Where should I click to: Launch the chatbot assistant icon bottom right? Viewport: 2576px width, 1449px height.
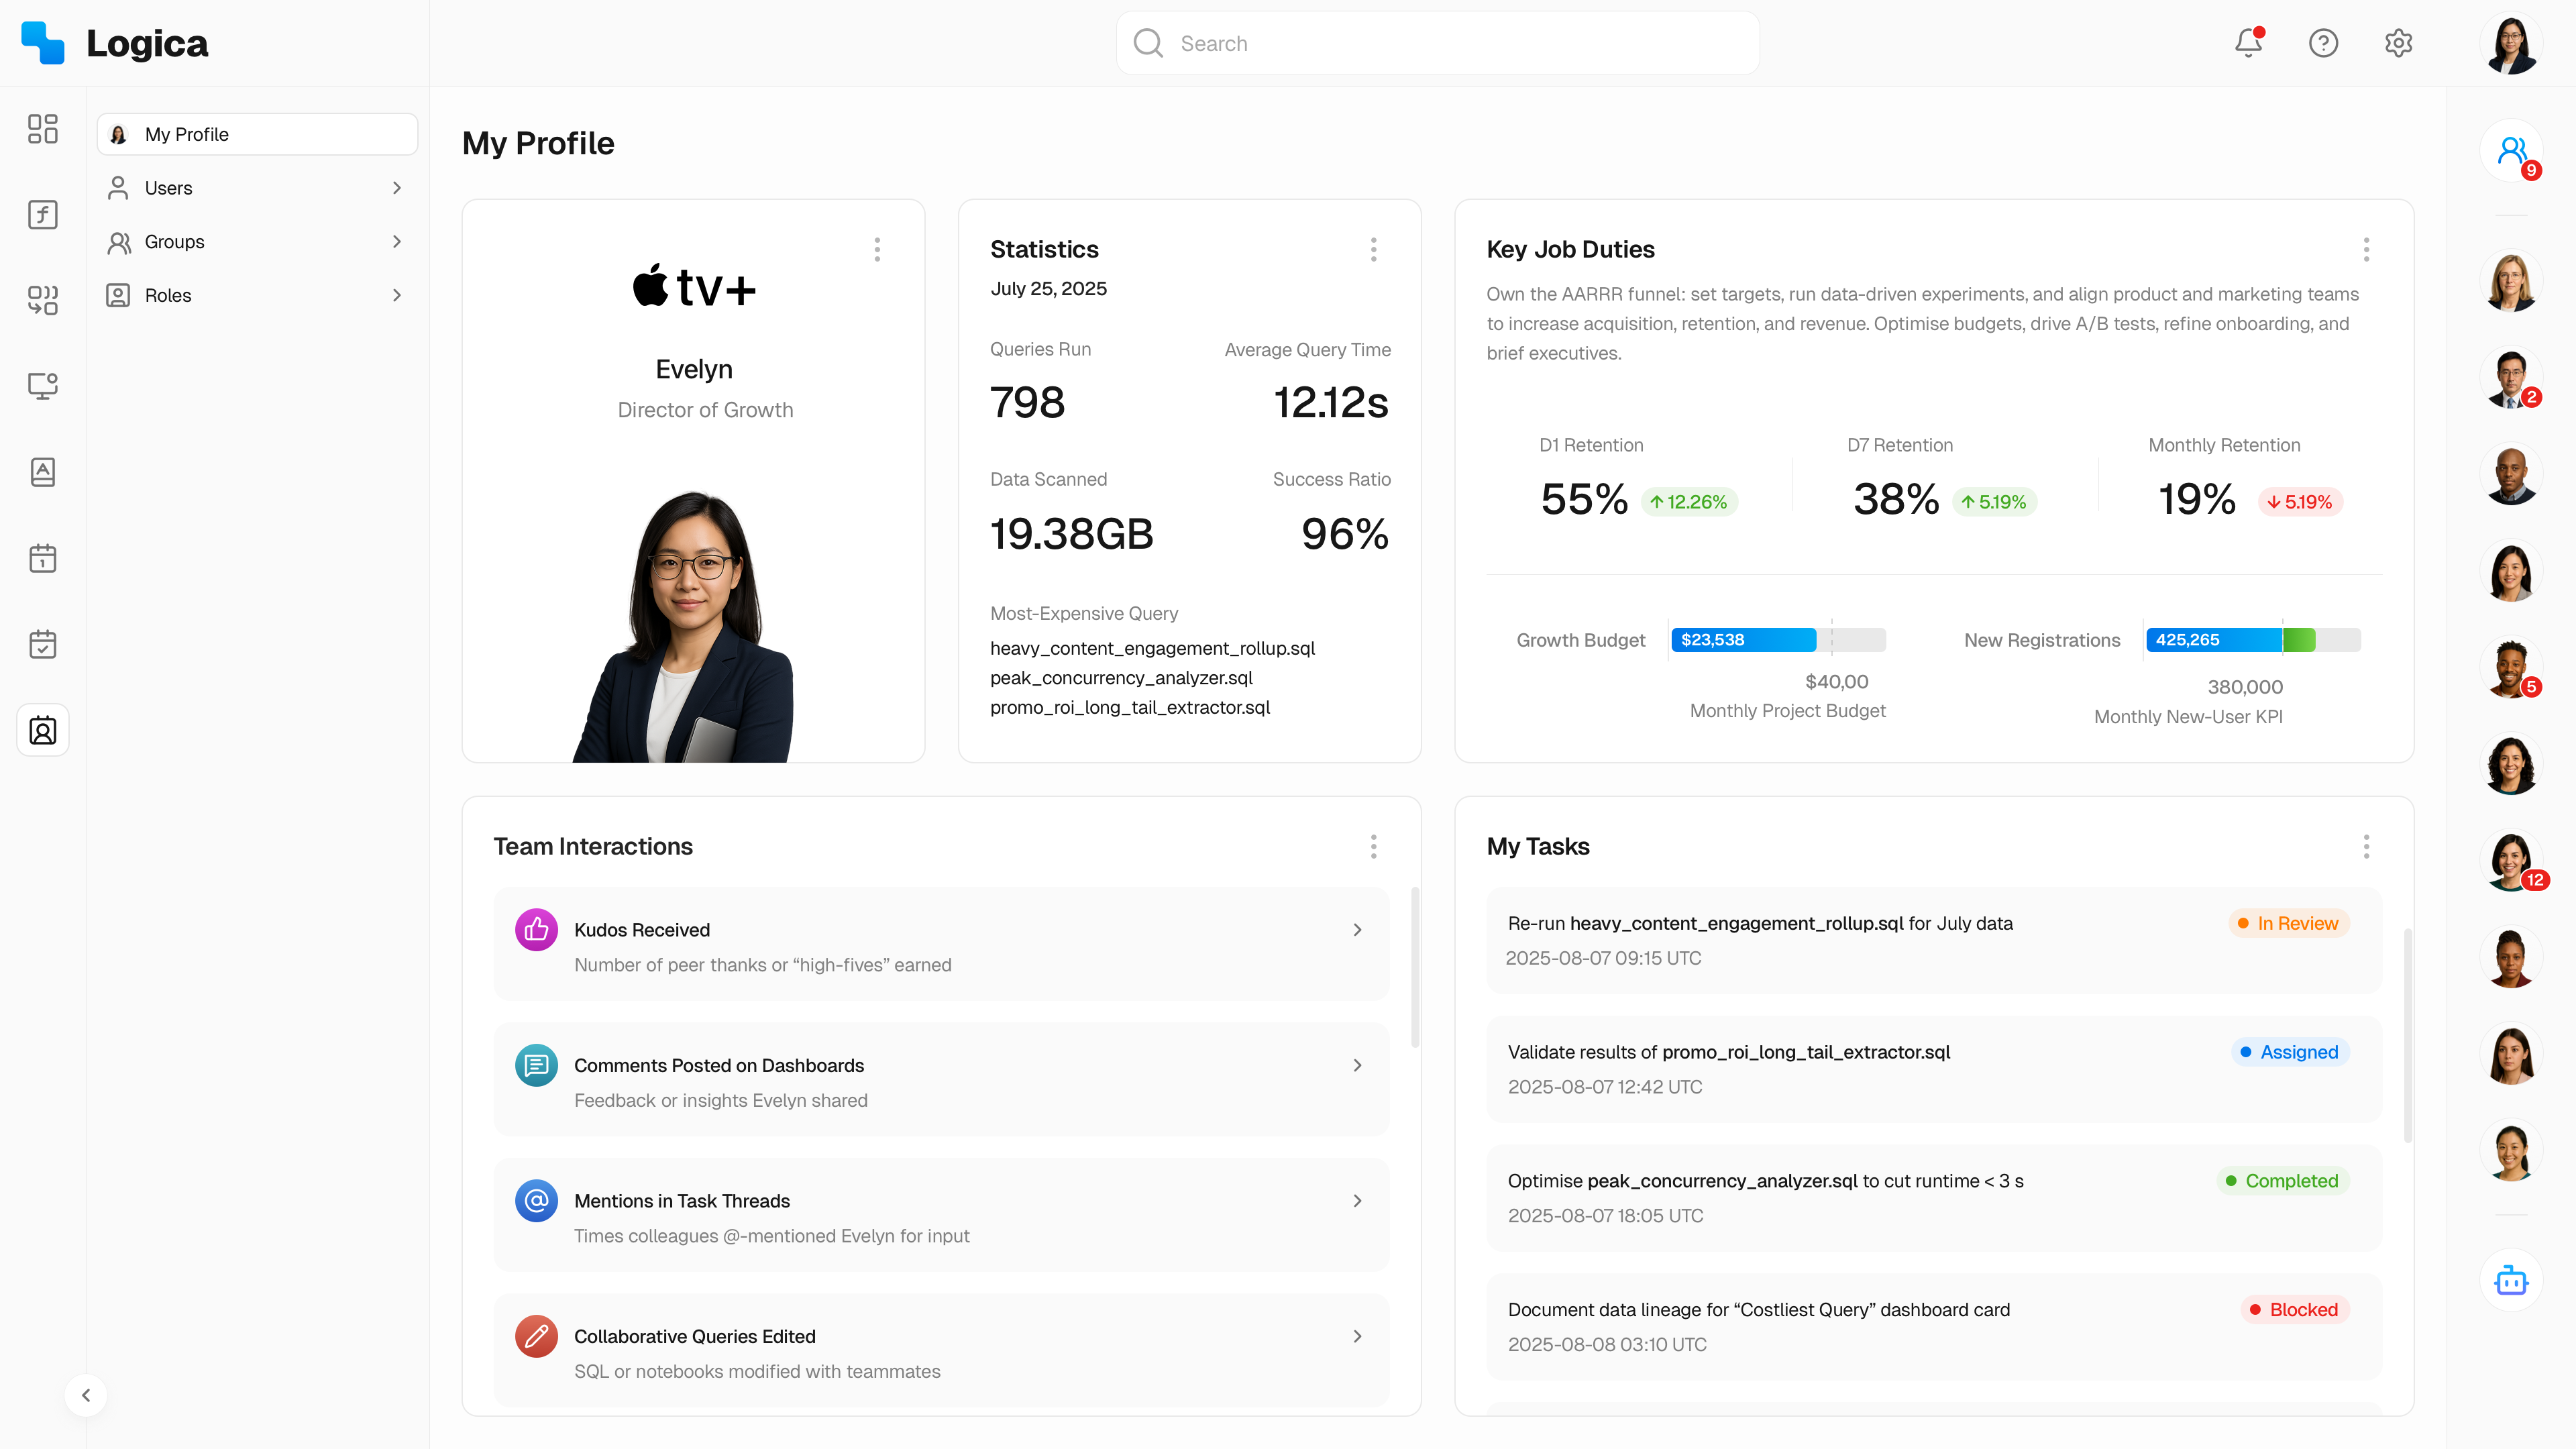click(x=2511, y=1280)
